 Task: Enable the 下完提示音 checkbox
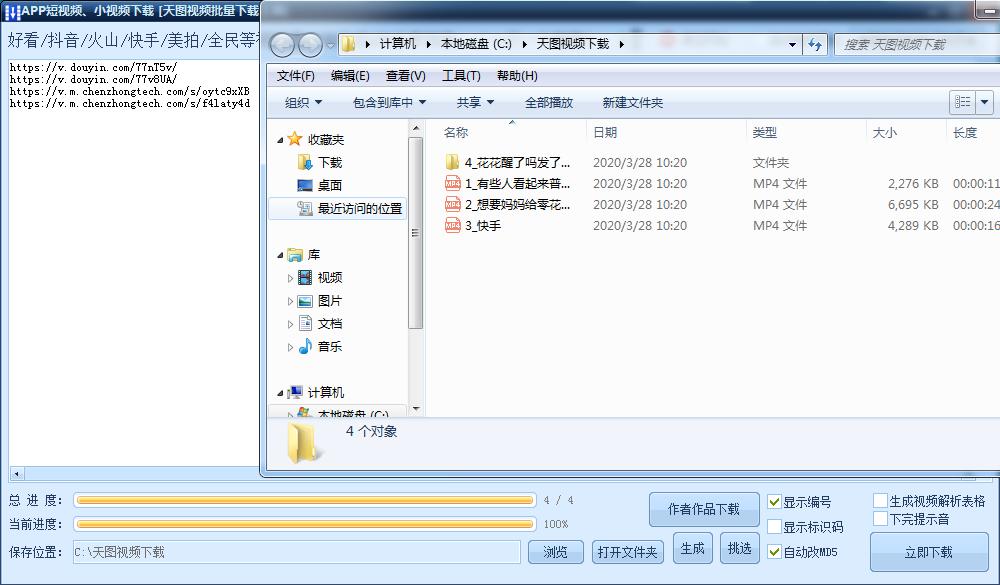881,519
